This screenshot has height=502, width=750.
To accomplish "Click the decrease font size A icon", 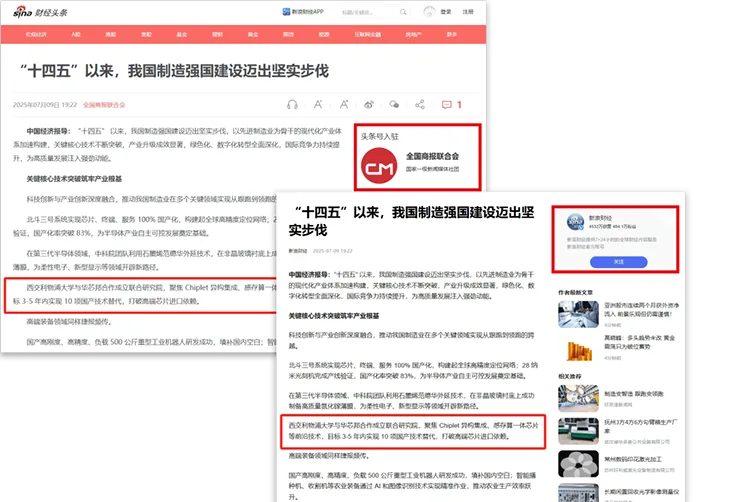I will pos(318,105).
